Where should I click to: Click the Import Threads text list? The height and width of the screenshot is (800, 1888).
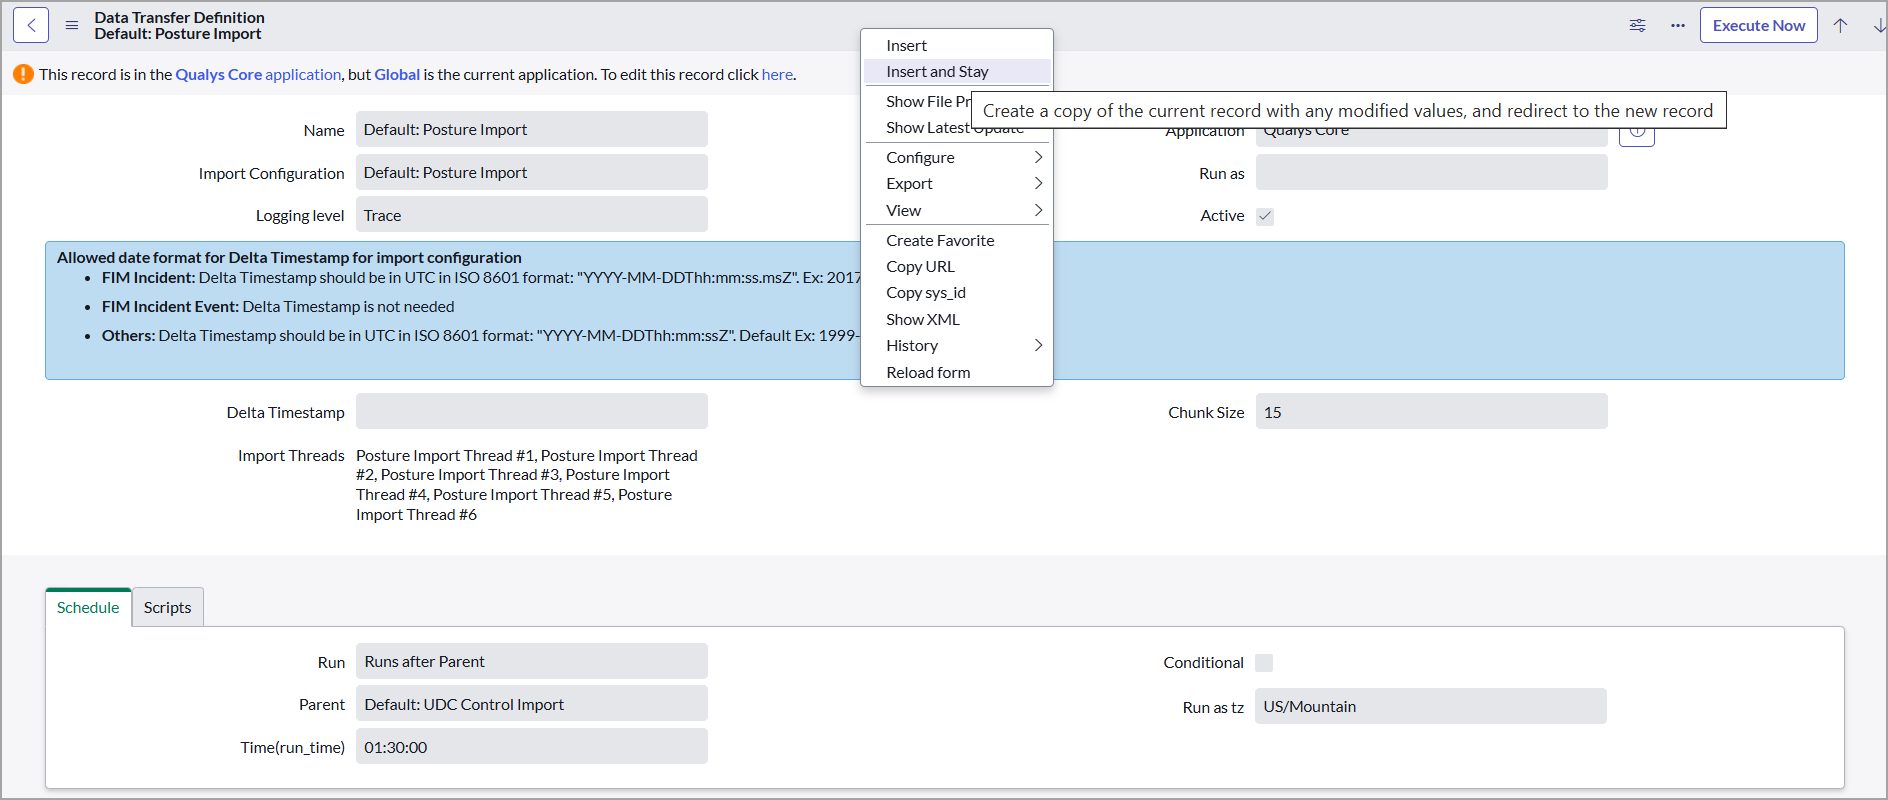[x=527, y=485]
